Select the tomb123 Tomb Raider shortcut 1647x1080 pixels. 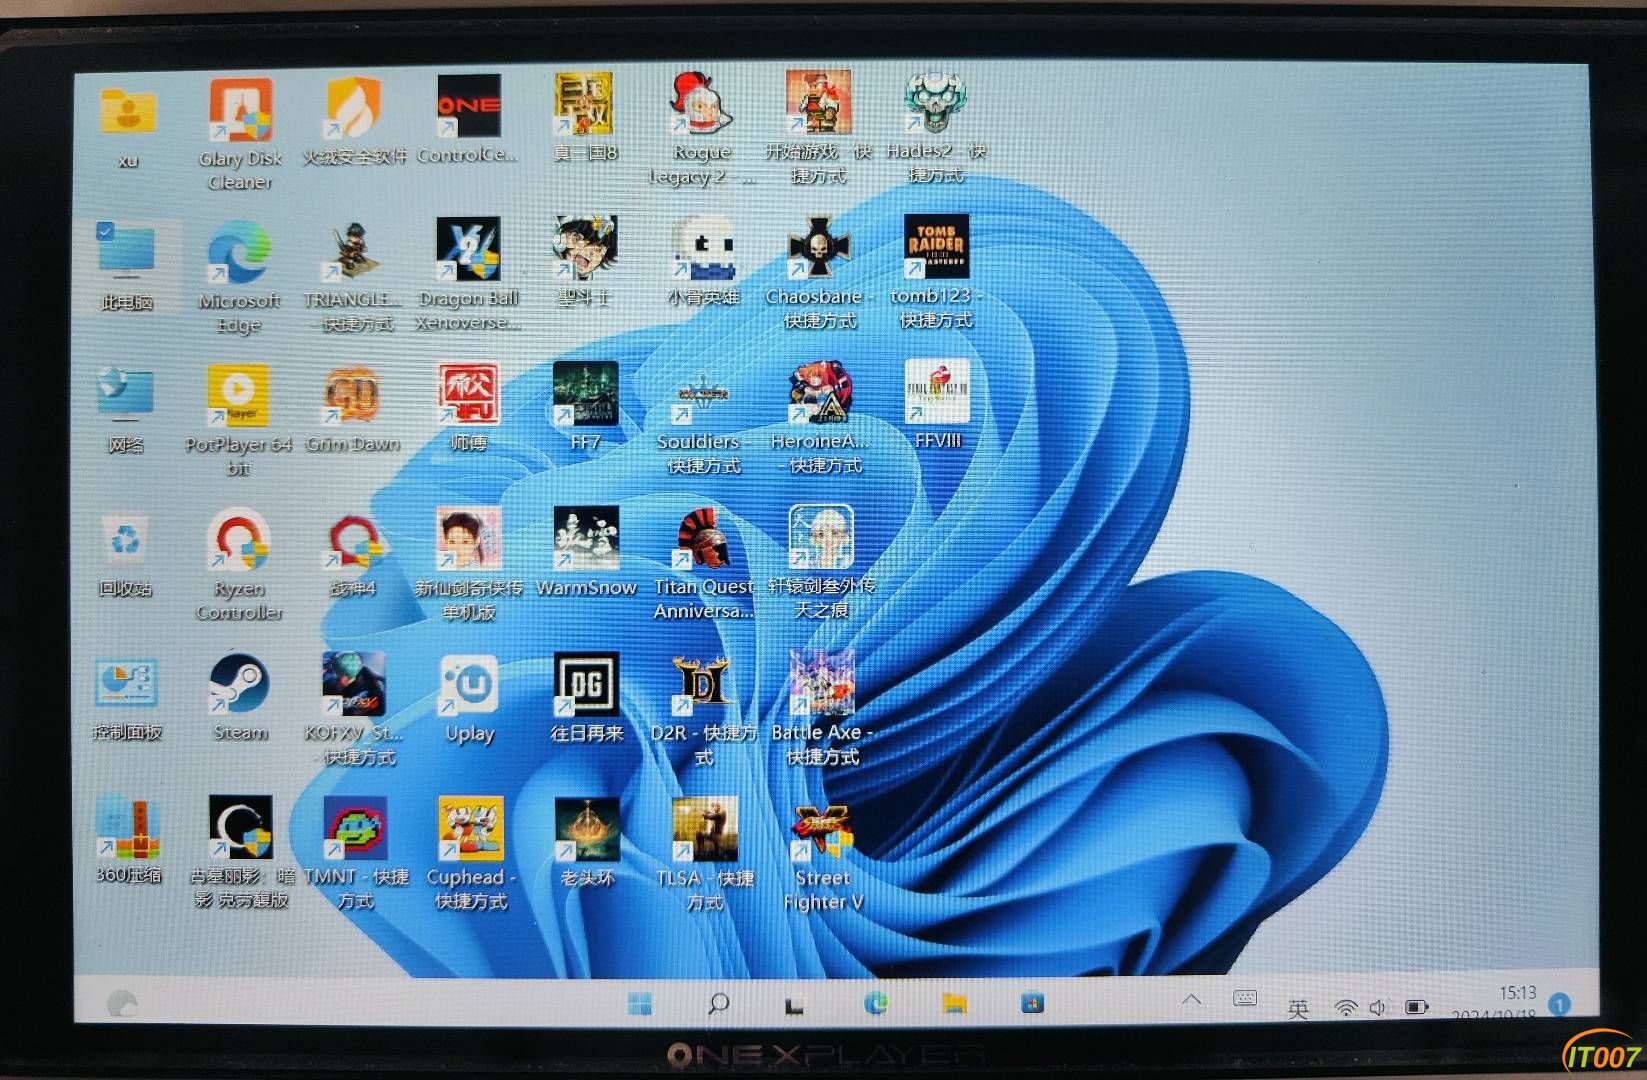point(935,246)
